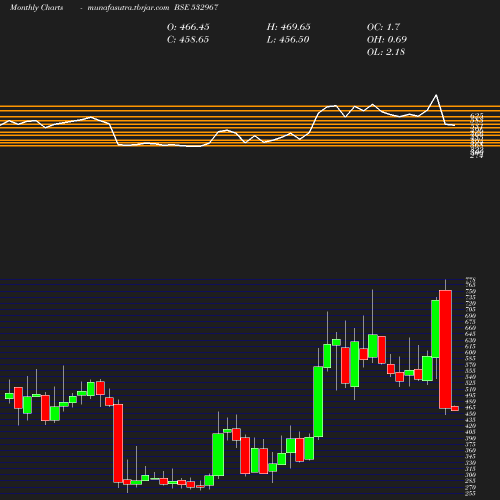Viewport: 500px width, 500px height.
Task: Click the "BSE 532967" symbol label
Action: click(x=196, y=8)
